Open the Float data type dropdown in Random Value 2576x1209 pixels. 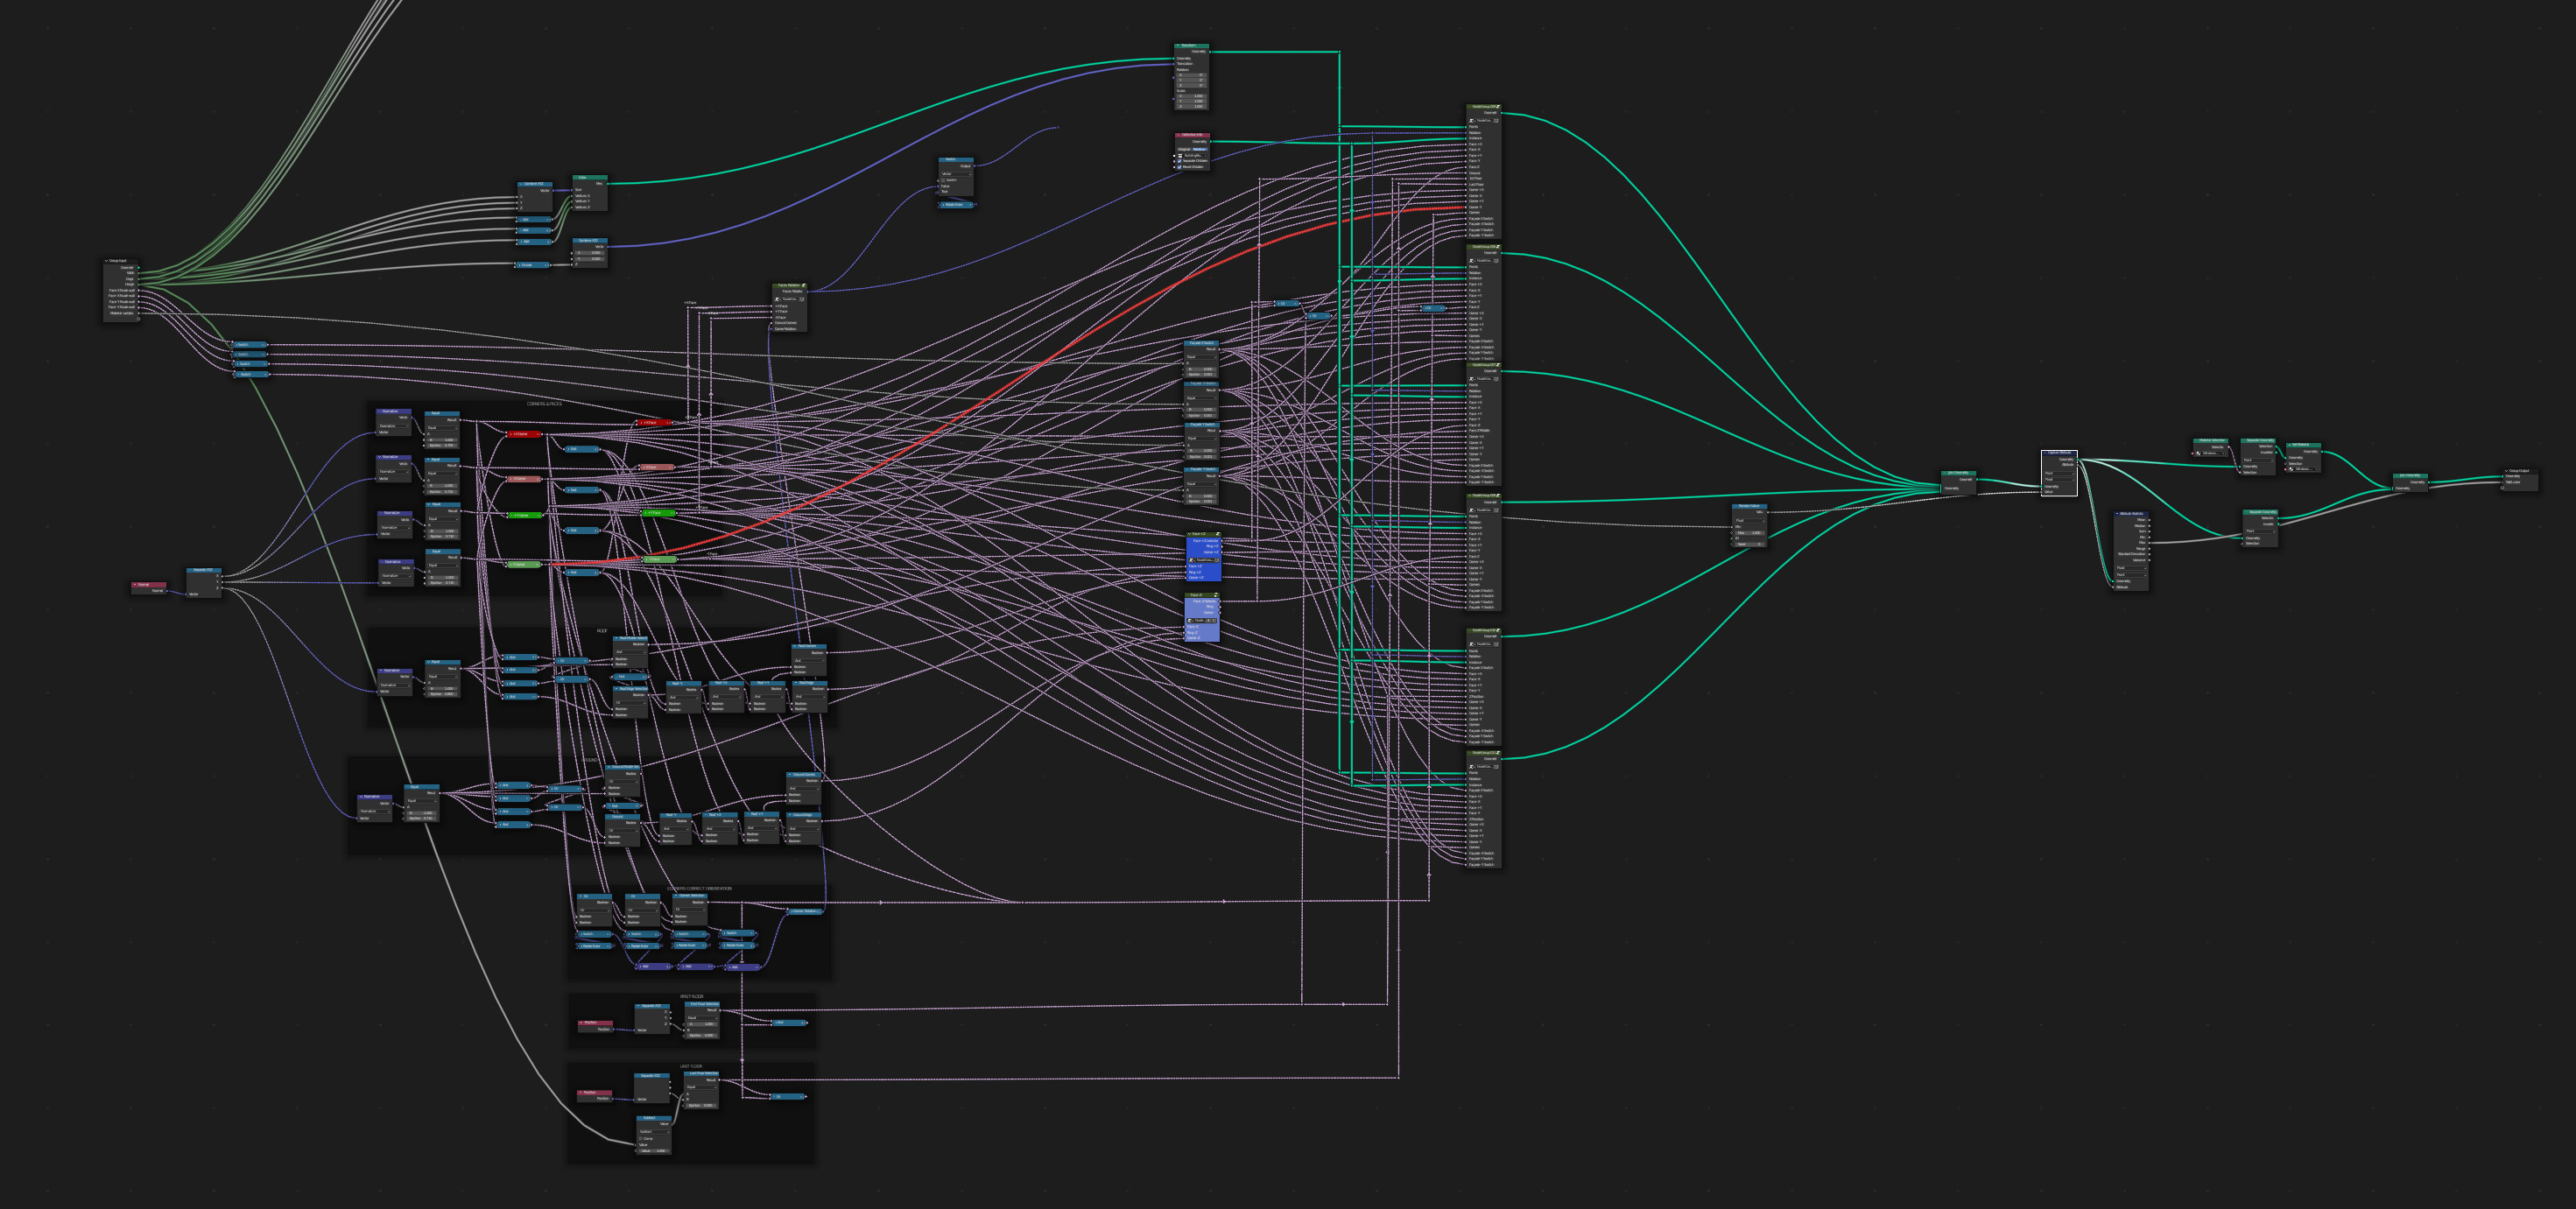tap(1750, 521)
